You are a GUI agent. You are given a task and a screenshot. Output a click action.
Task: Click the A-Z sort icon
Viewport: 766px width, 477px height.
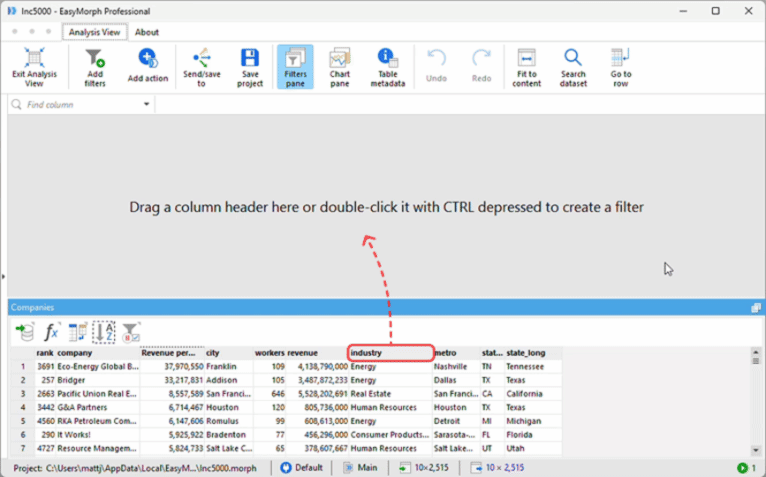[x=104, y=332]
